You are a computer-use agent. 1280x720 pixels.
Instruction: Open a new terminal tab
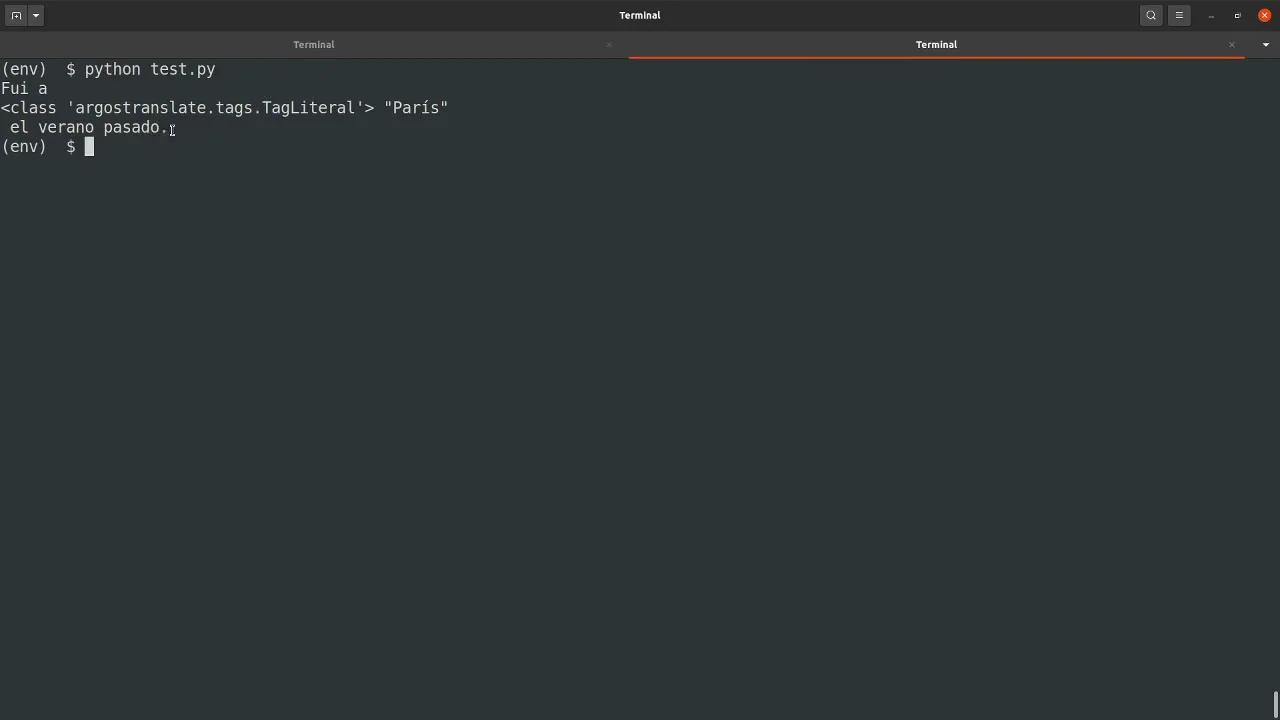point(16,15)
